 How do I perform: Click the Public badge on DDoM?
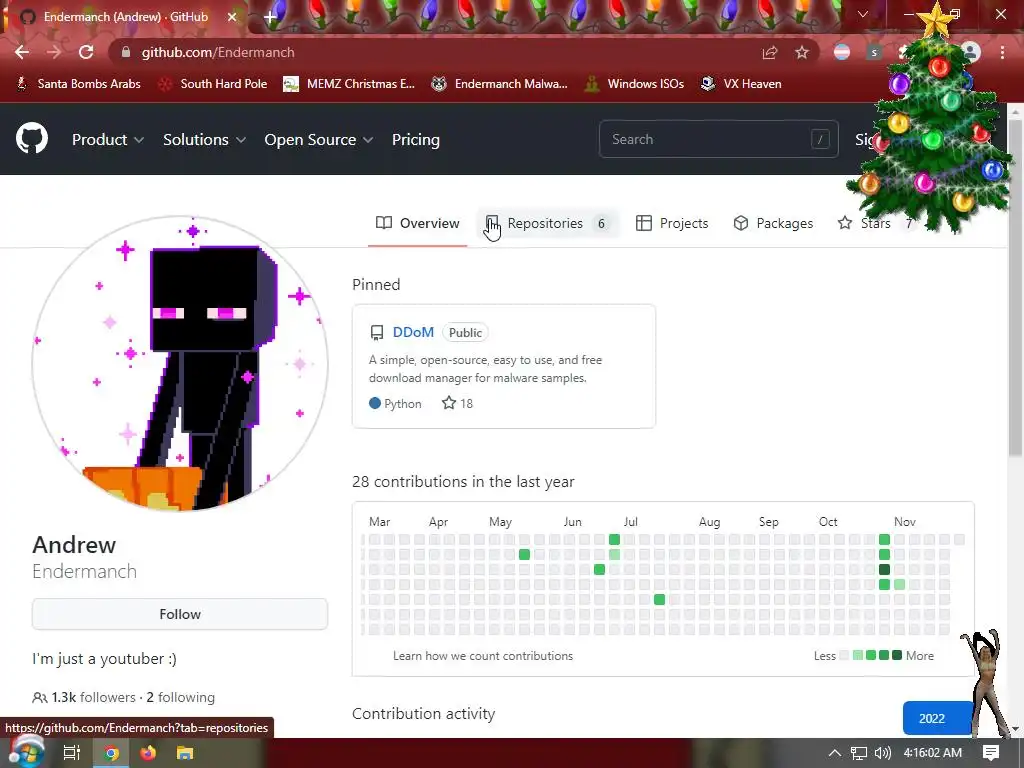465,332
